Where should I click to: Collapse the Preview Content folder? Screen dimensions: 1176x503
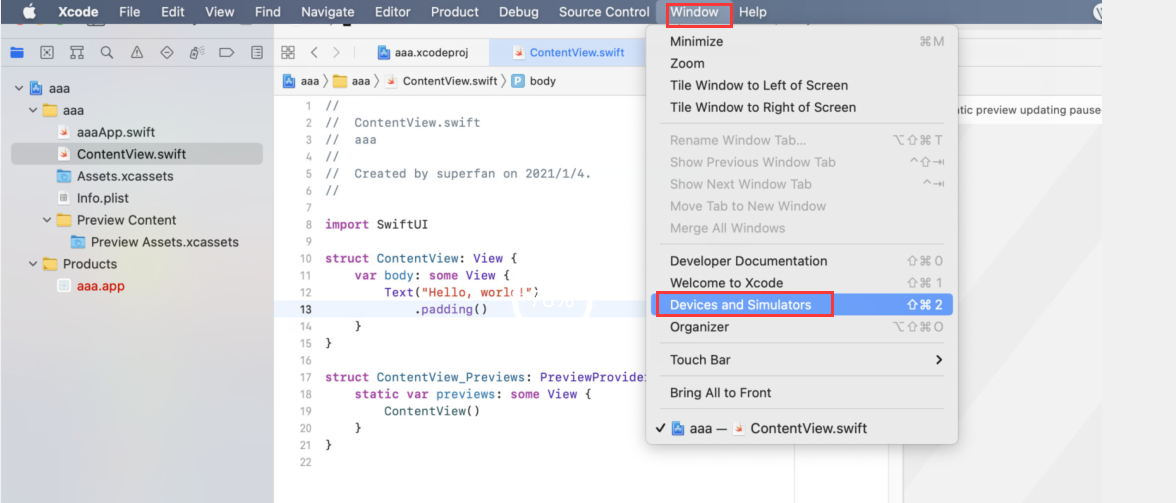coord(47,220)
